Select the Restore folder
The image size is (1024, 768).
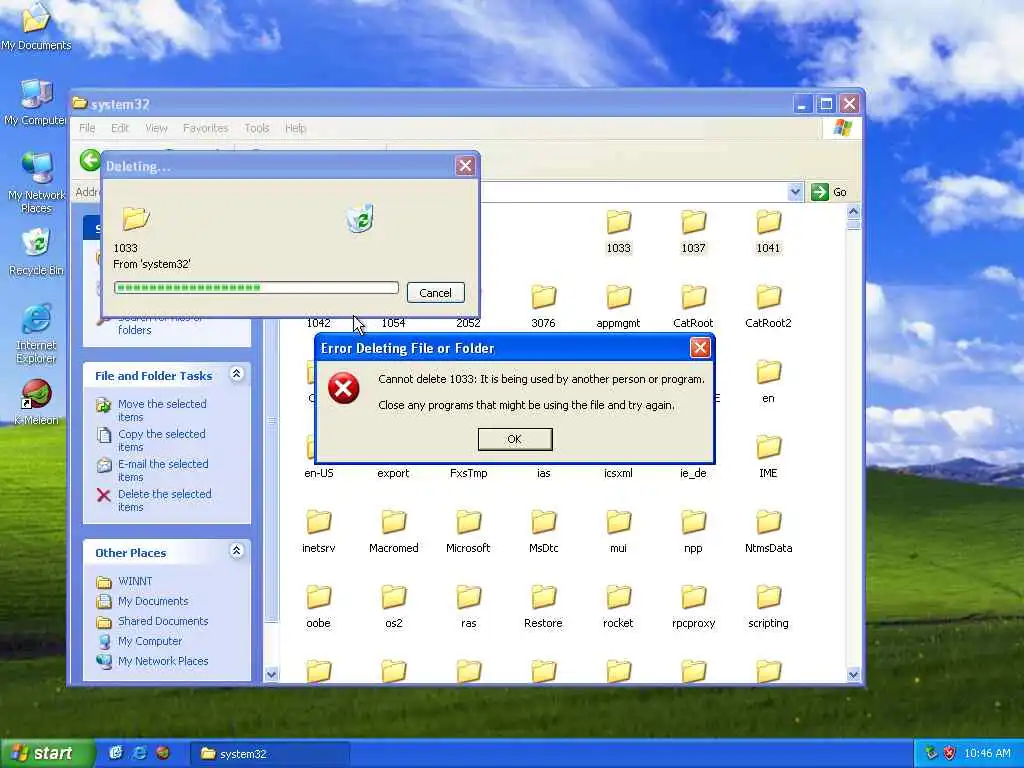(543, 607)
